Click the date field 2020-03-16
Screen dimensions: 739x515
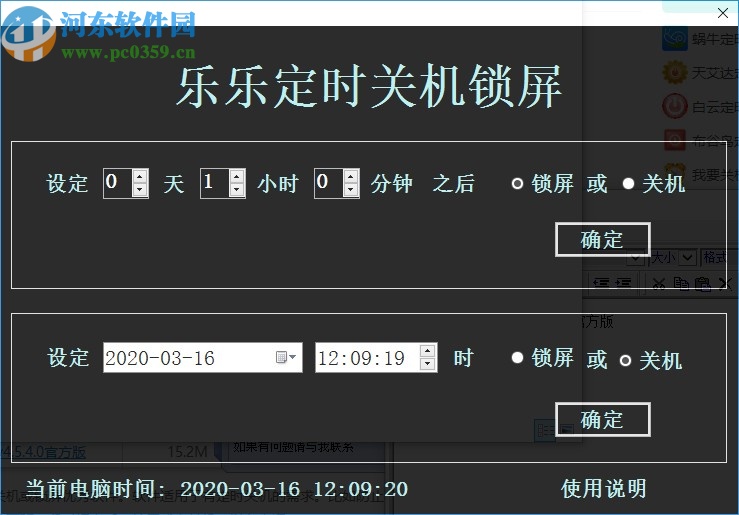coord(203,358)
